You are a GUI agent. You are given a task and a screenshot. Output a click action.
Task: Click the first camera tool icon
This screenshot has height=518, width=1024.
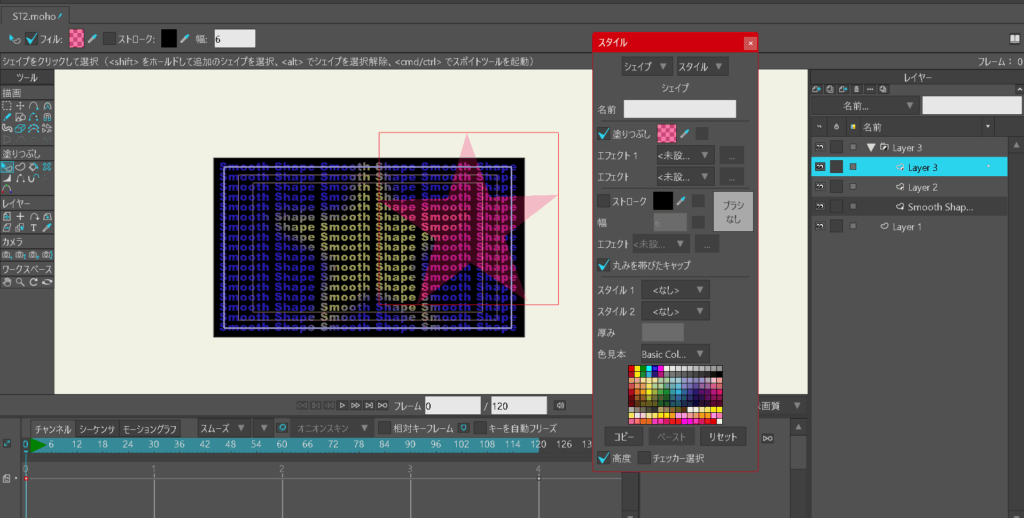(8, 255)
